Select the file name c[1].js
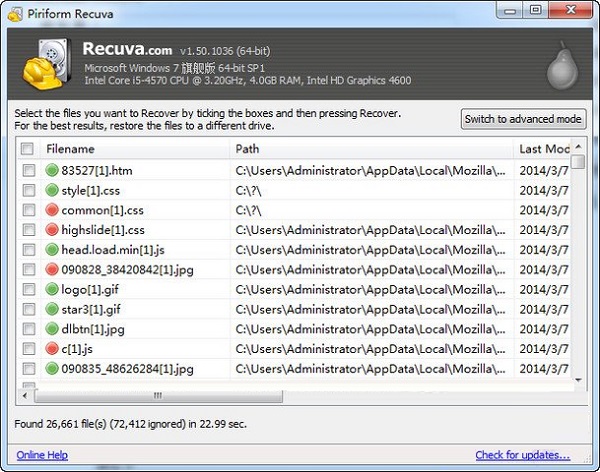The image size is (600, 472). (x=77, y=349)
